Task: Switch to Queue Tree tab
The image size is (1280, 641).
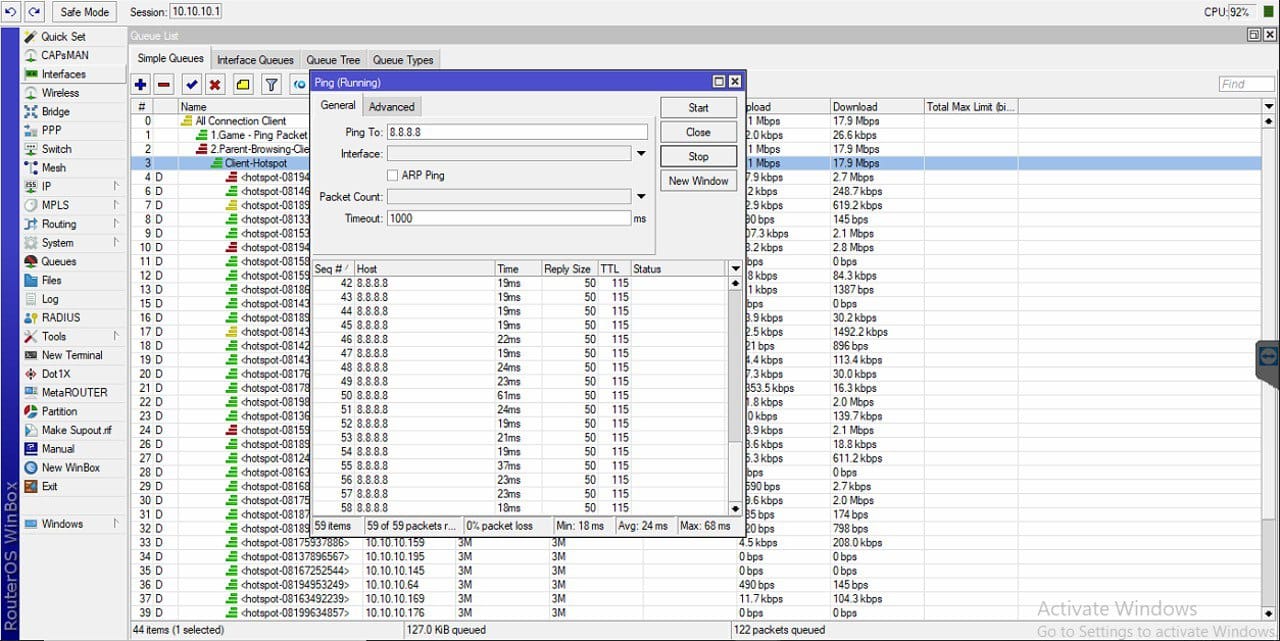Action: click(x=333, y=60)
